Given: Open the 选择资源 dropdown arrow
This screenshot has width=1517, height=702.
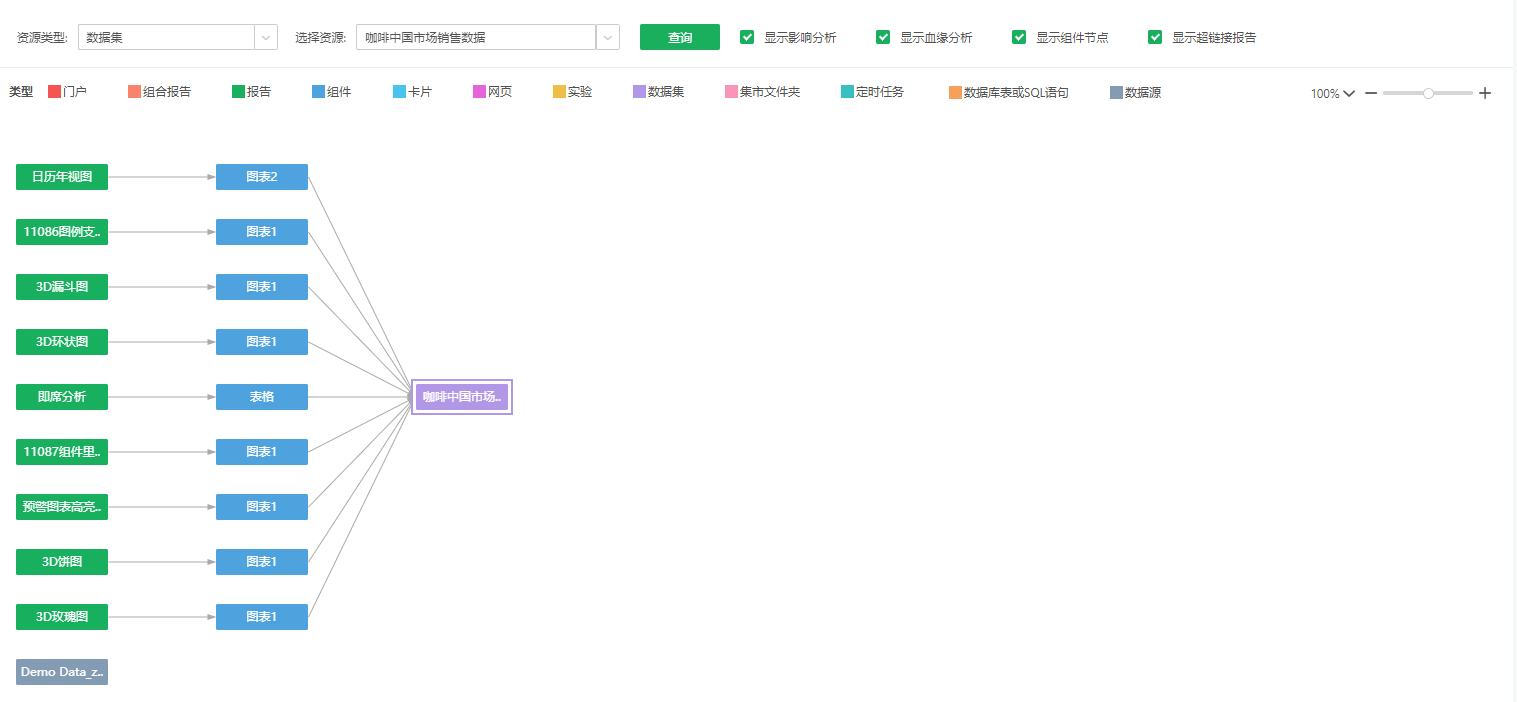Looking at the screenshot, I should coord(608,37).
